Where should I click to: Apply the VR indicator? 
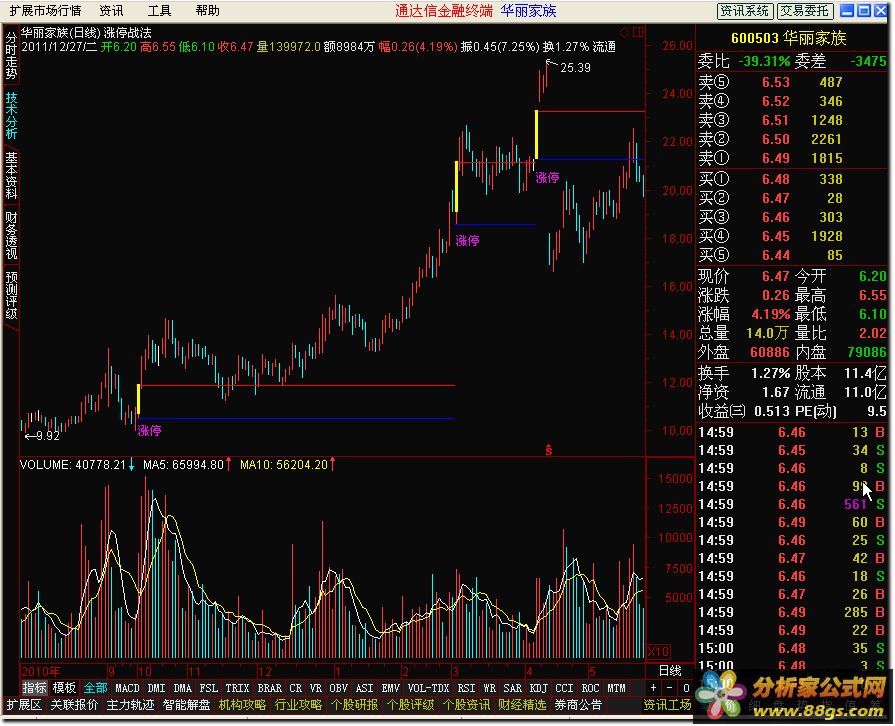316,688
